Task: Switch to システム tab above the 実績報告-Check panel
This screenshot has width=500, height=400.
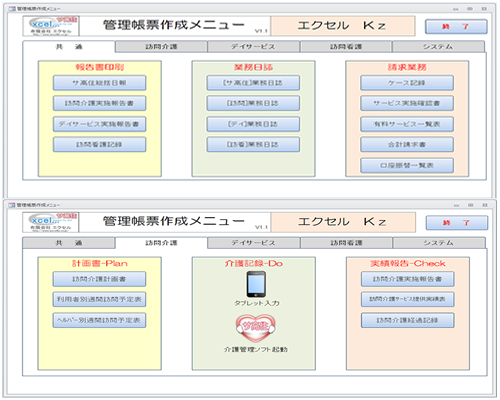Action: coord(439,243)
